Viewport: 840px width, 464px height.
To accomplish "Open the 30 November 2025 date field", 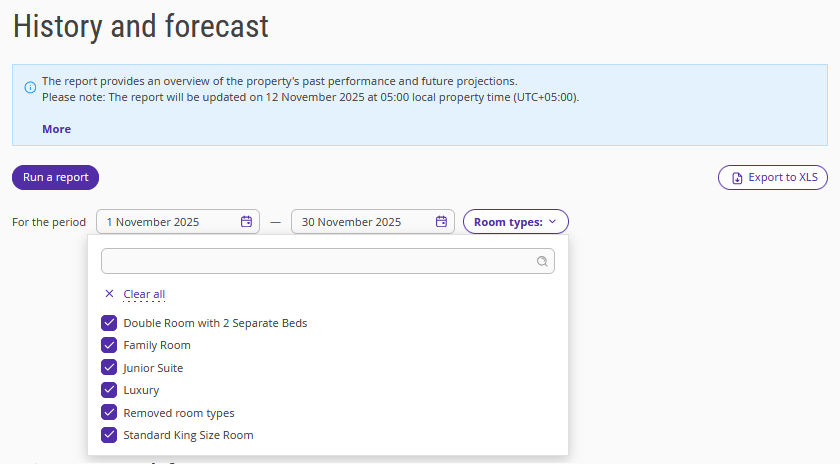I will click(373, 222).
